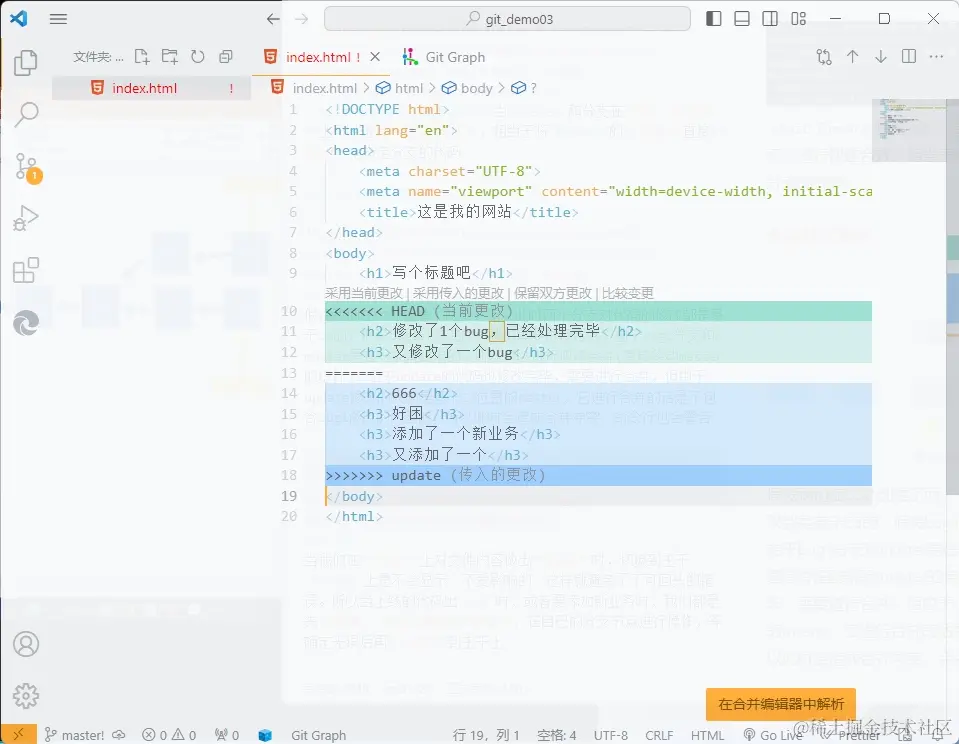This screenshot has height=744, width=959.
Task: Open the Edge browser tools icon
Action: tap(26, 322)
